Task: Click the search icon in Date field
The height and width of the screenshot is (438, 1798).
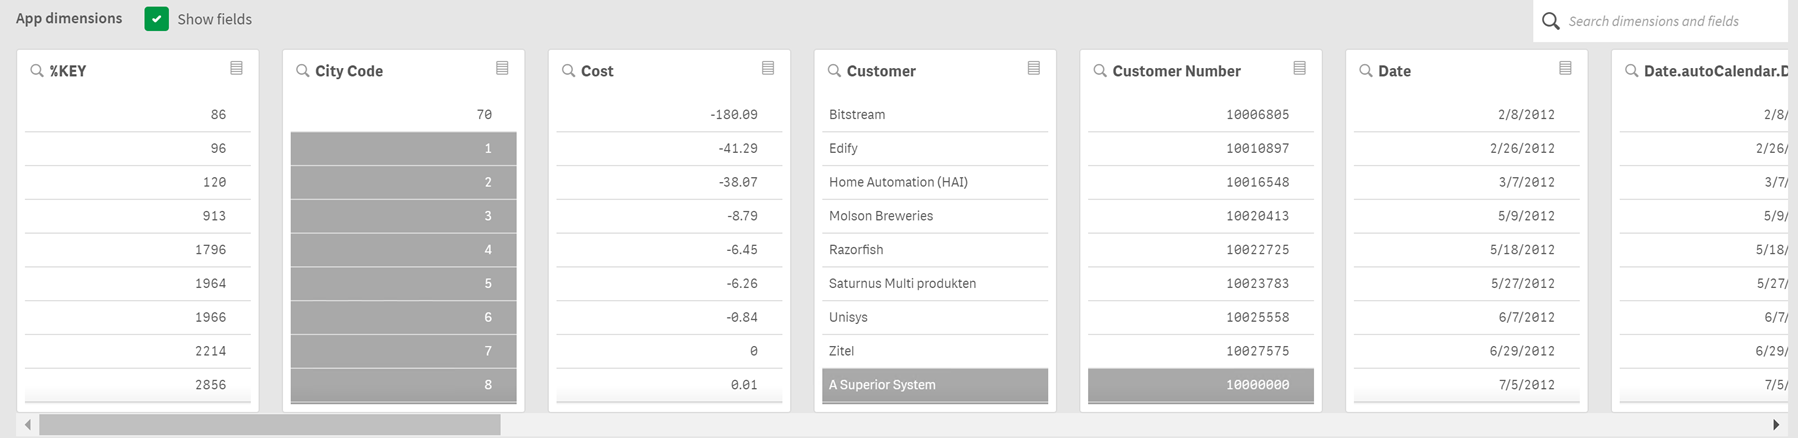Action: [1366, 71]
